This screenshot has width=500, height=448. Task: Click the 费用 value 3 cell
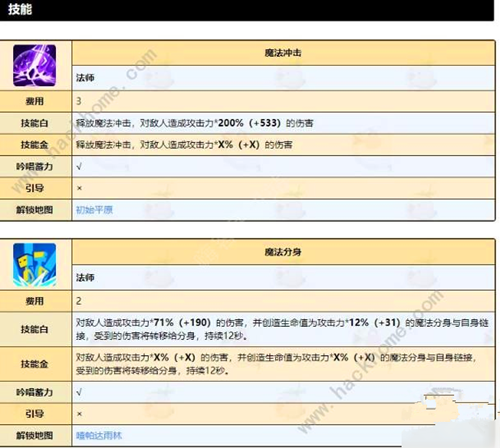283,101
